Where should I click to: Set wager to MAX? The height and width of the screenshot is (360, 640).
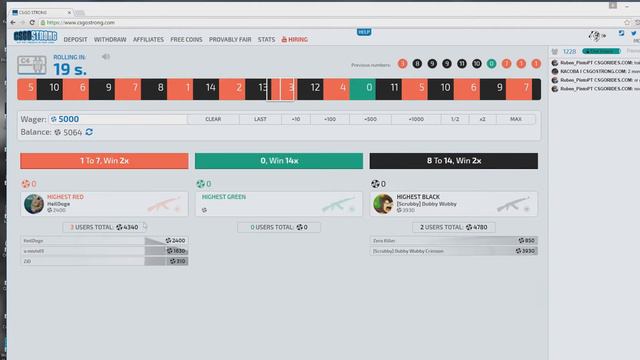click(516, 119)
